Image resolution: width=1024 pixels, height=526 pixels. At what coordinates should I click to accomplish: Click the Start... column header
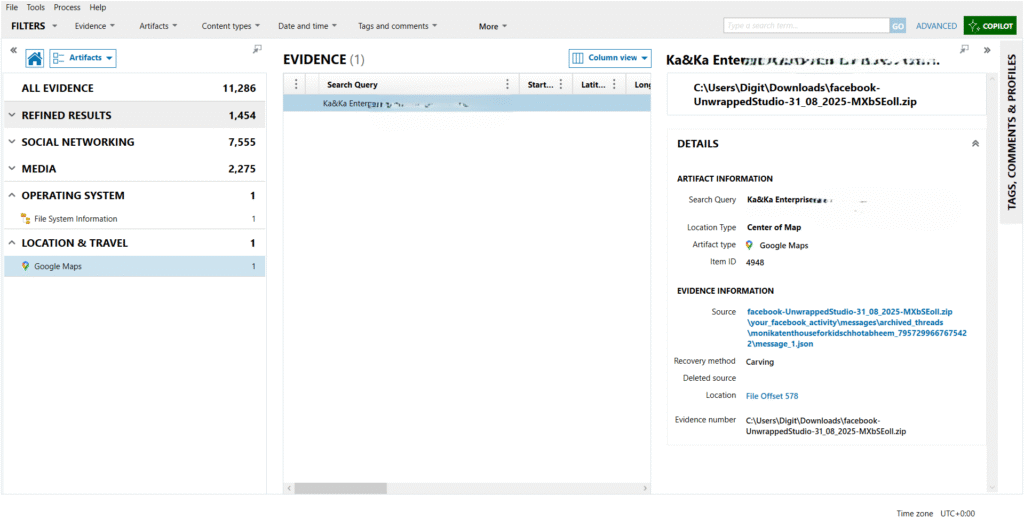coord(540,84)
